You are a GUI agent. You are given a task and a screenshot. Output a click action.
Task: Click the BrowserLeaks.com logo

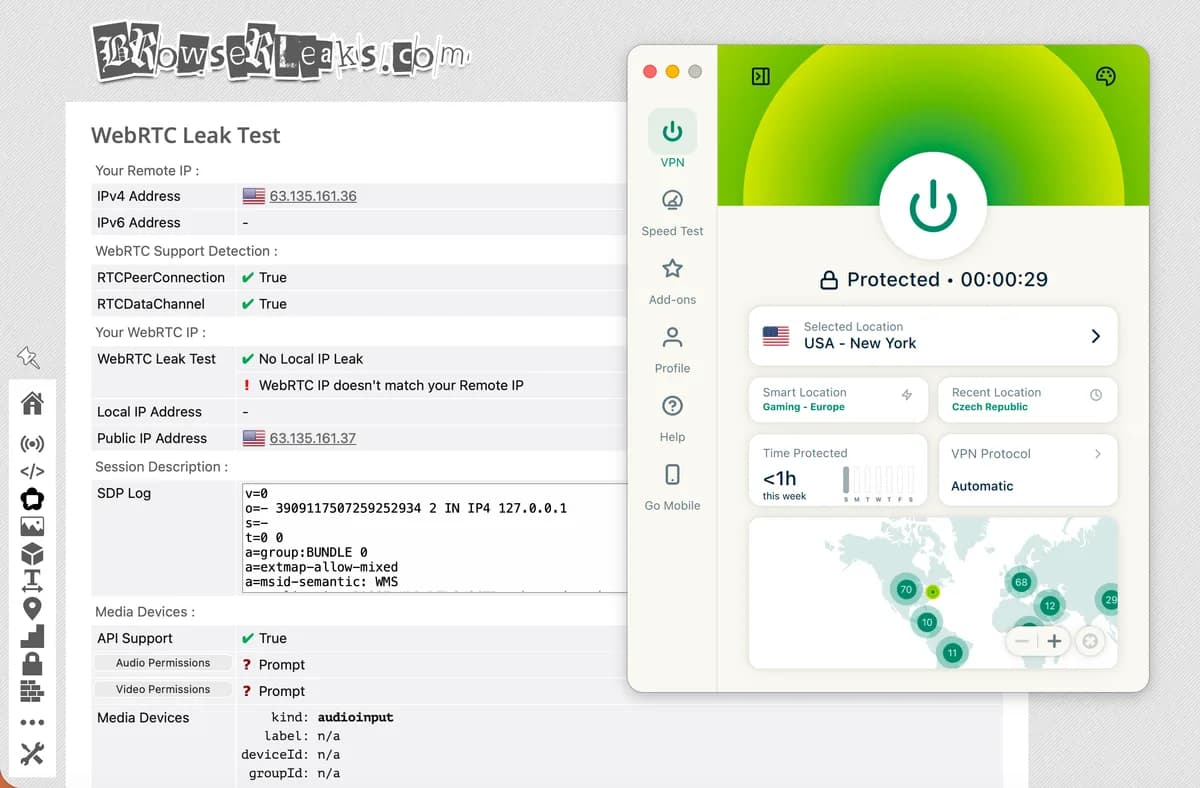(280, 51)
